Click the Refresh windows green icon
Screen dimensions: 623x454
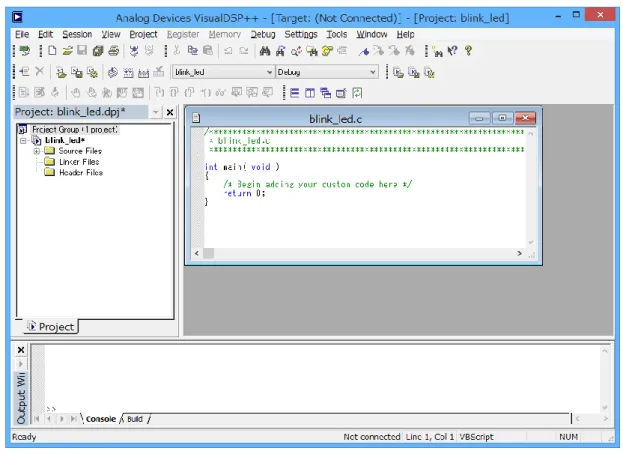[357, 93]
